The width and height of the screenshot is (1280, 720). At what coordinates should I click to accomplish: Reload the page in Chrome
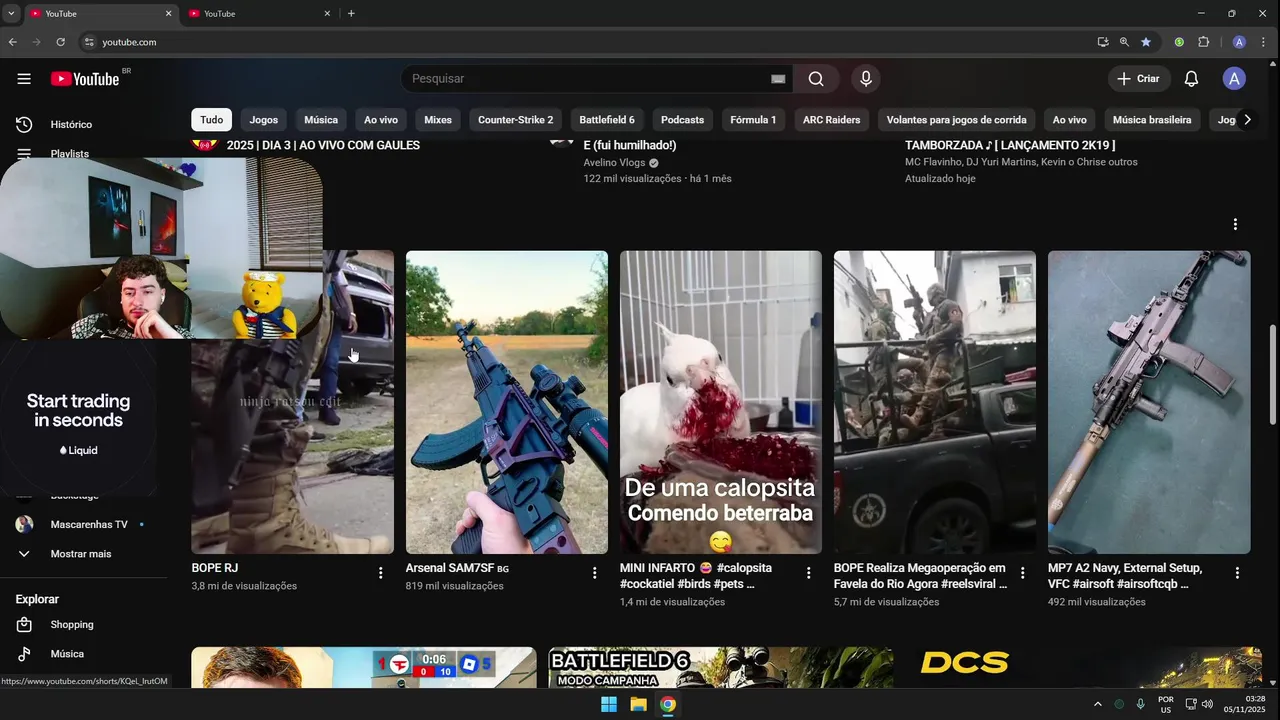(60, 42)
